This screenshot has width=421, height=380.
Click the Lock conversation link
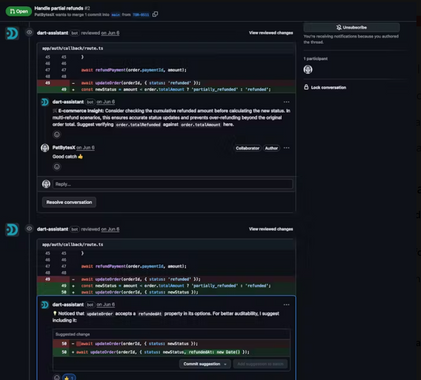tap(328, 88)
